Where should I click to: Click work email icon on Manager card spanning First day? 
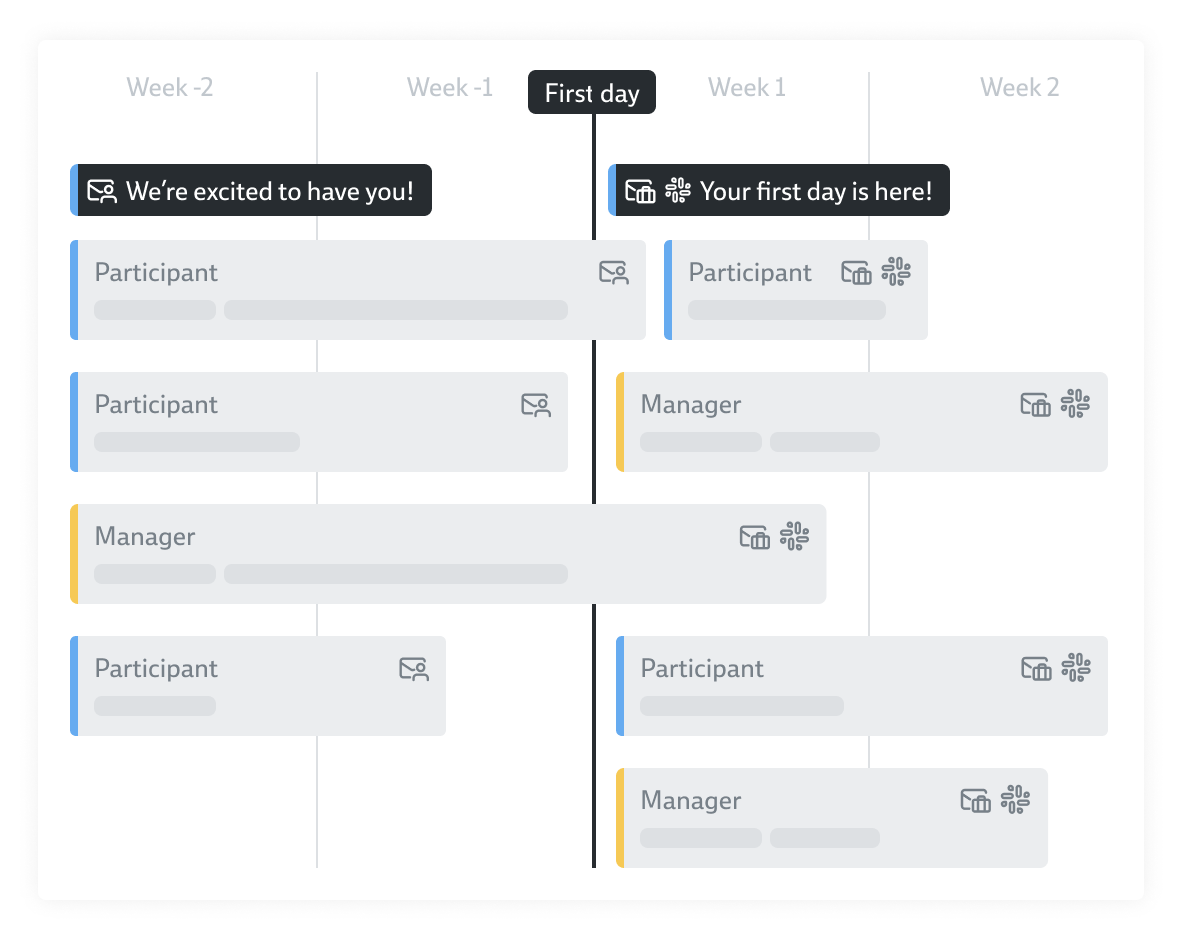[755, 537]
